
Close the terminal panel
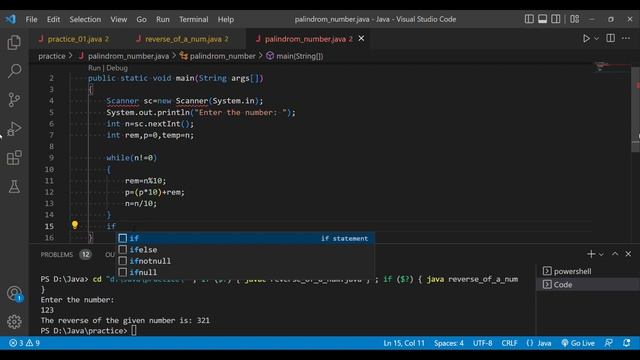tap(628, 254)
